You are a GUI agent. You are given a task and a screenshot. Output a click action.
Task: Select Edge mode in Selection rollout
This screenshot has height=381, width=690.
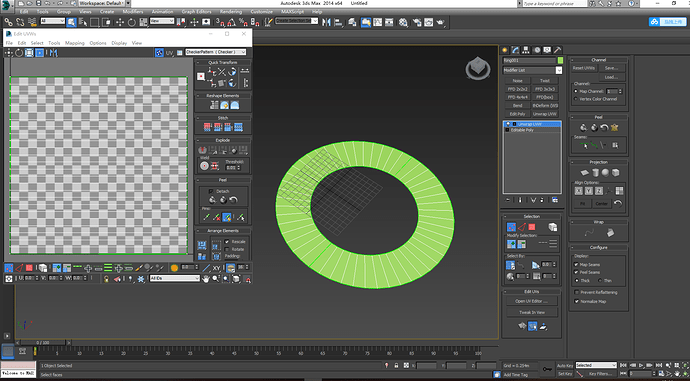coord(521,227)
